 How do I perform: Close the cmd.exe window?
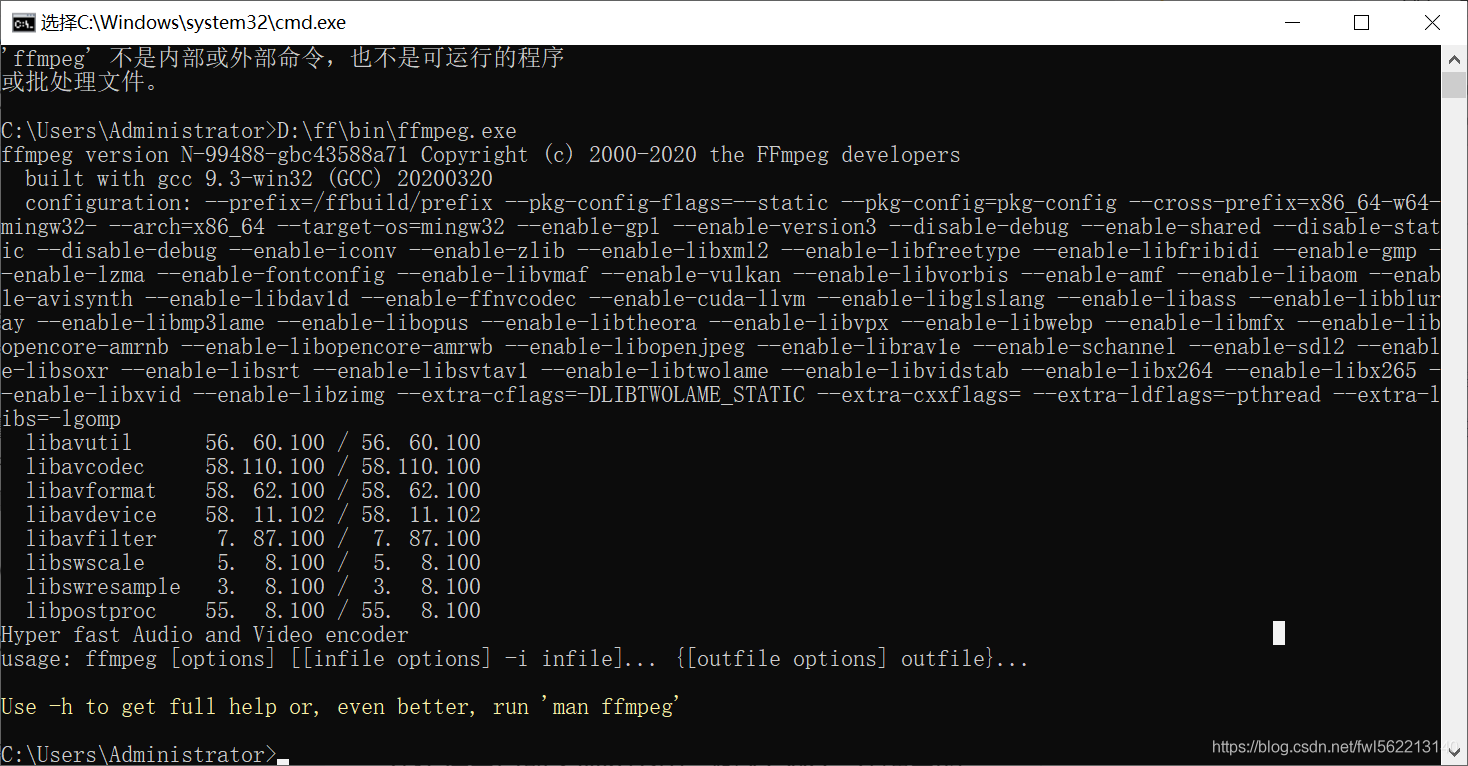(1431, 22)
